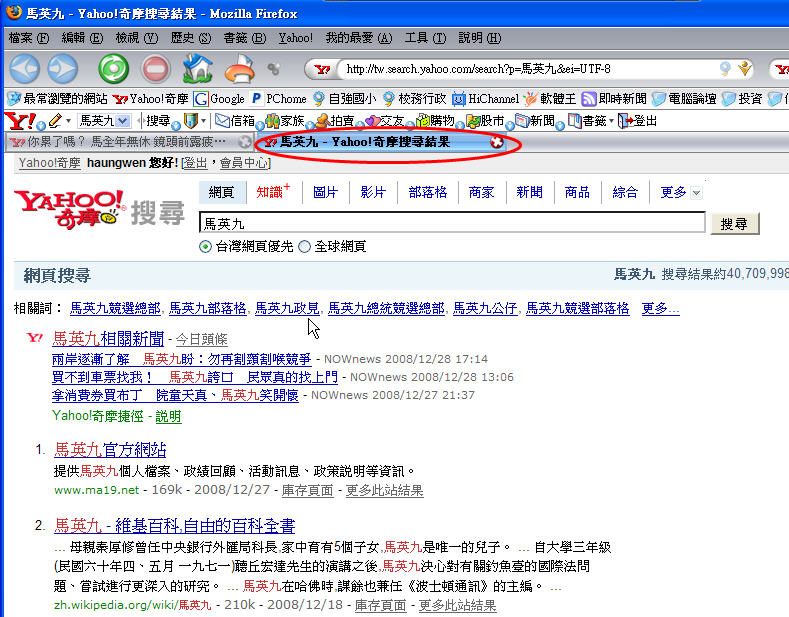Open the 投資 bookmark folder
This screenshot has height=617, width=789.
click(x=742, y=99)
